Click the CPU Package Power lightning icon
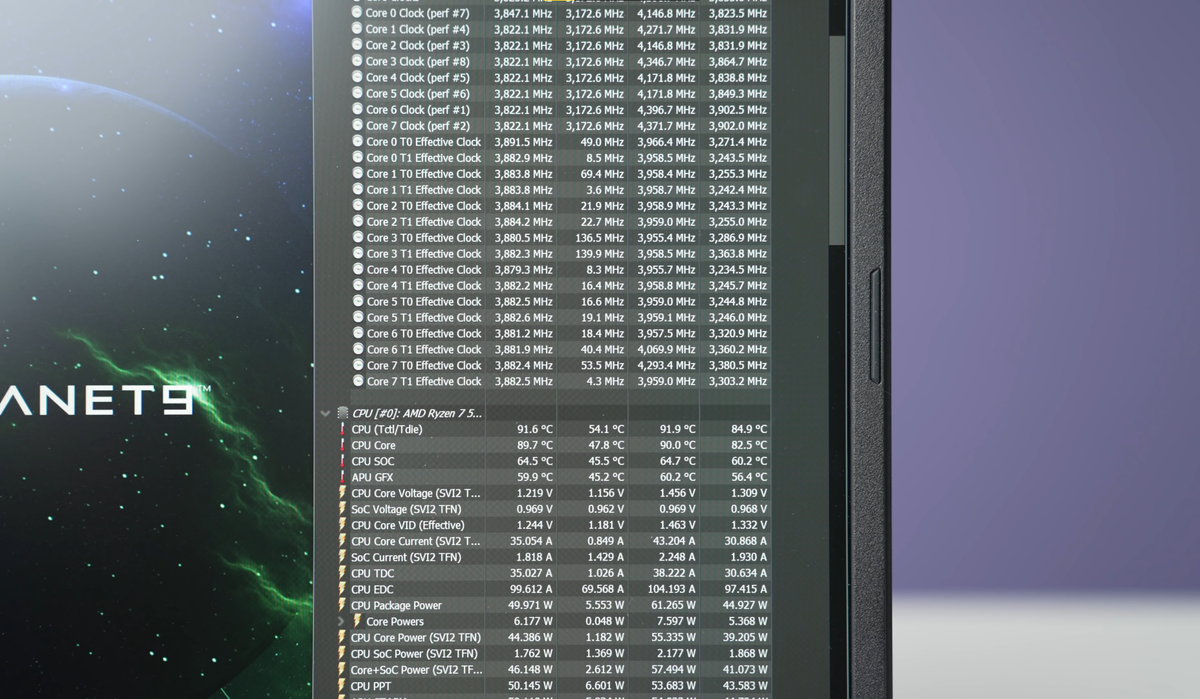Viewport: 1200px width, 699px height. (342, 605)
